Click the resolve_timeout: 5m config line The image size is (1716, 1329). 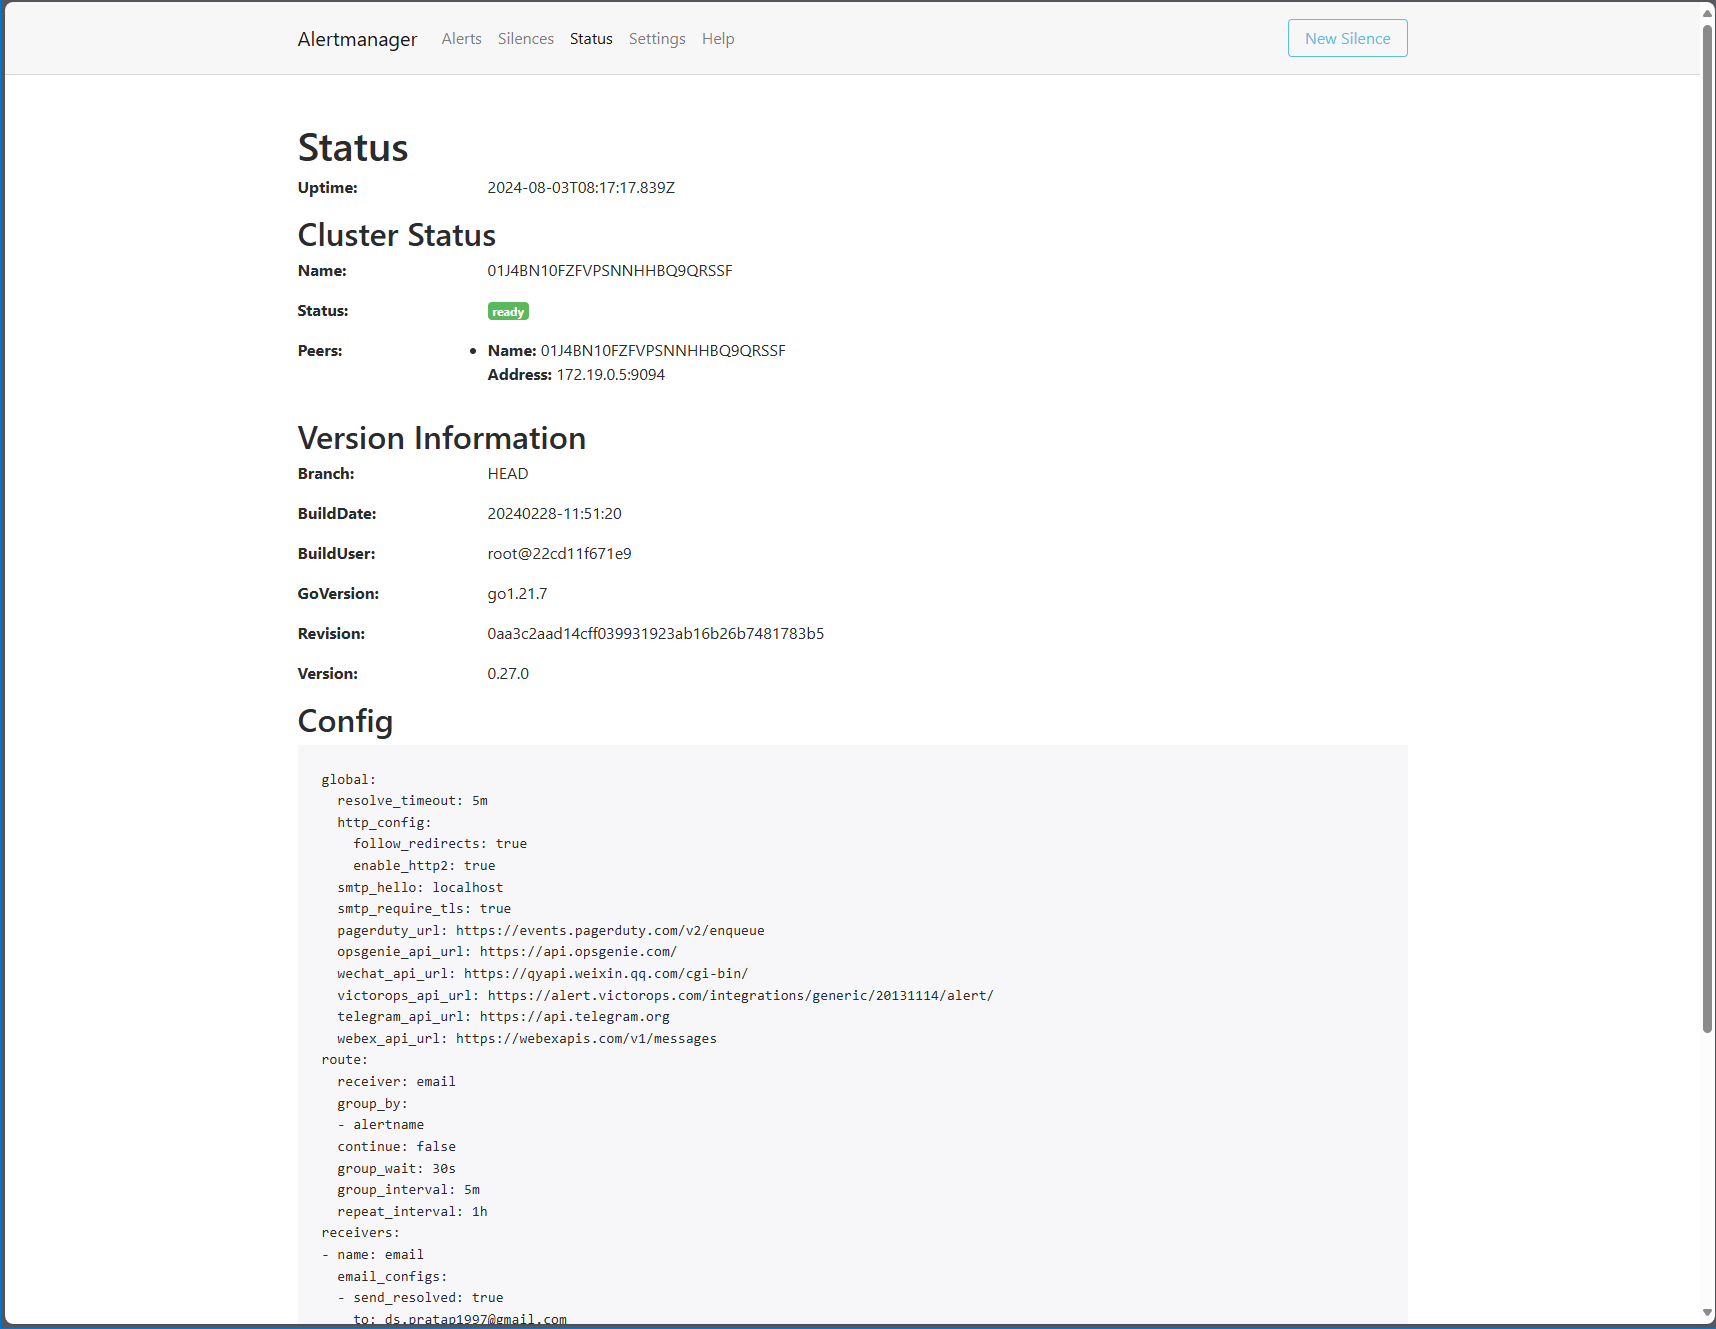(x=412, y=801)
